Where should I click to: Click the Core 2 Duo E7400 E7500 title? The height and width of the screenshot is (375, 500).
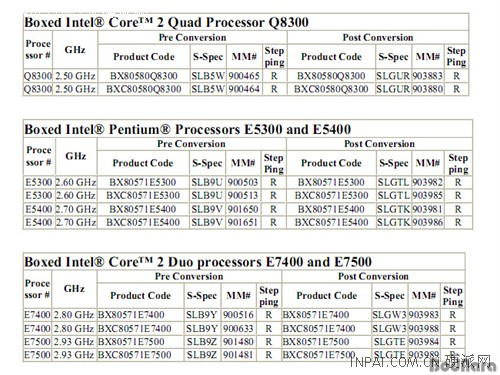pos(198,262)
